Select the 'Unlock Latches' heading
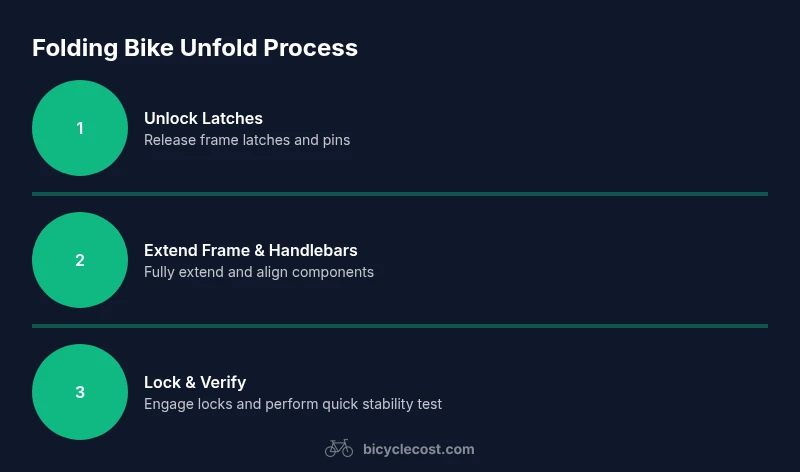Screen dimensions: 800x472 203,118
